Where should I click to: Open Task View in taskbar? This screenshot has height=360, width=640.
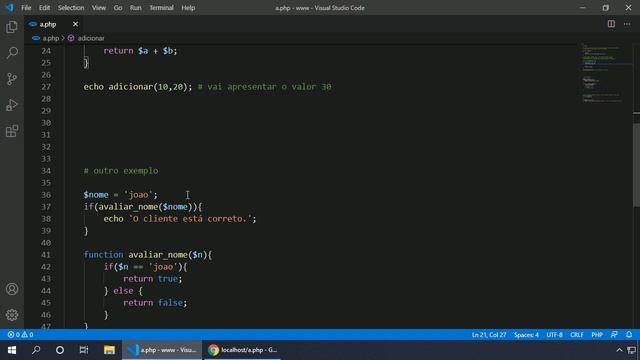point(84,350)
